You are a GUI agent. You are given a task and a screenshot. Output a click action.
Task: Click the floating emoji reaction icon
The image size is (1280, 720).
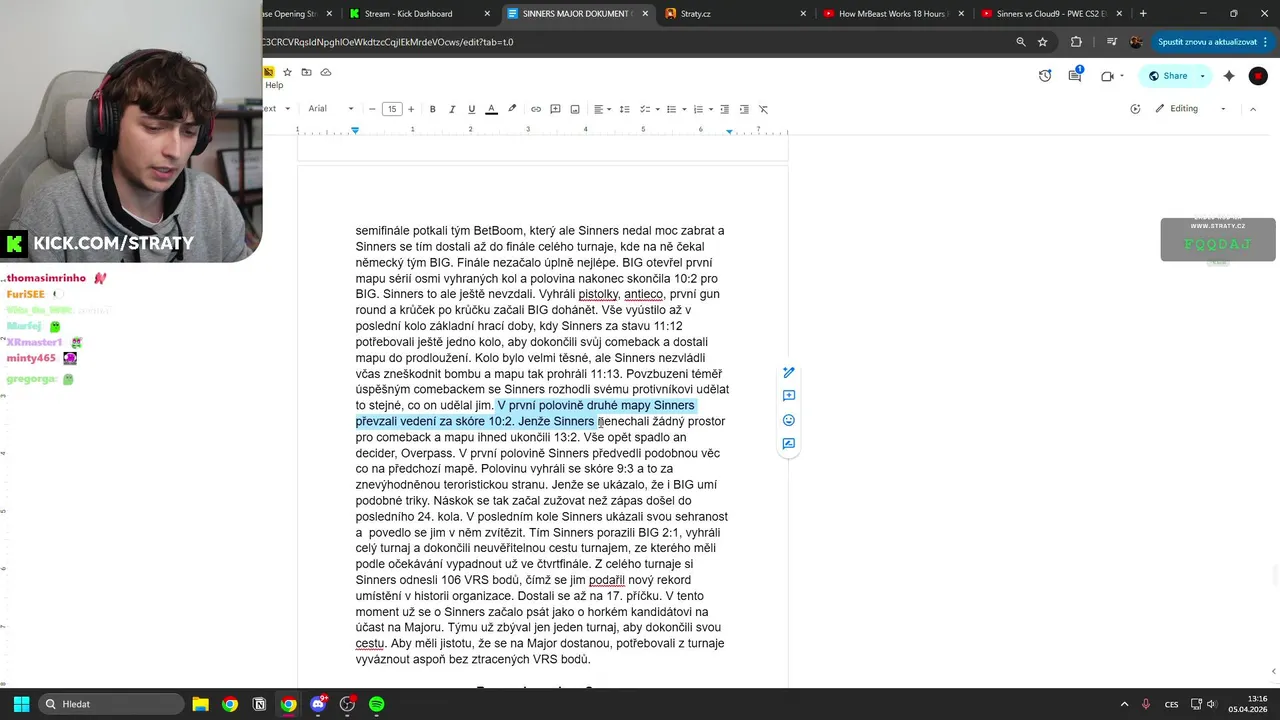click(x=789, y=420)
